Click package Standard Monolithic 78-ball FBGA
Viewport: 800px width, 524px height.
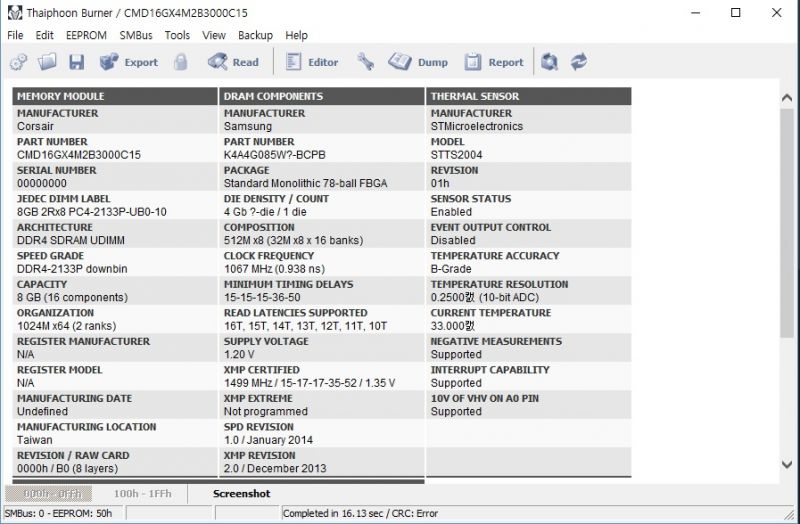[305, 183]
